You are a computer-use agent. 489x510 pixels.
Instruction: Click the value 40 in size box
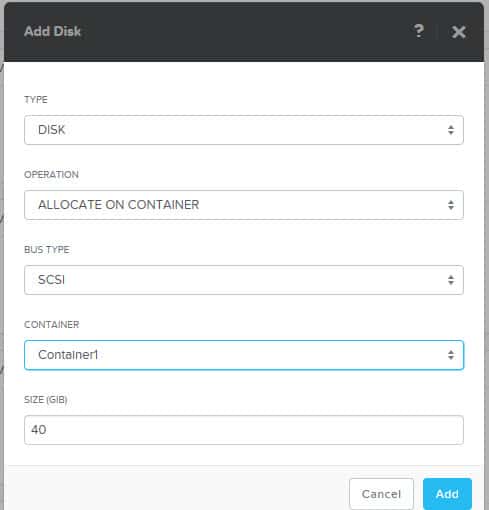(39, 430)
